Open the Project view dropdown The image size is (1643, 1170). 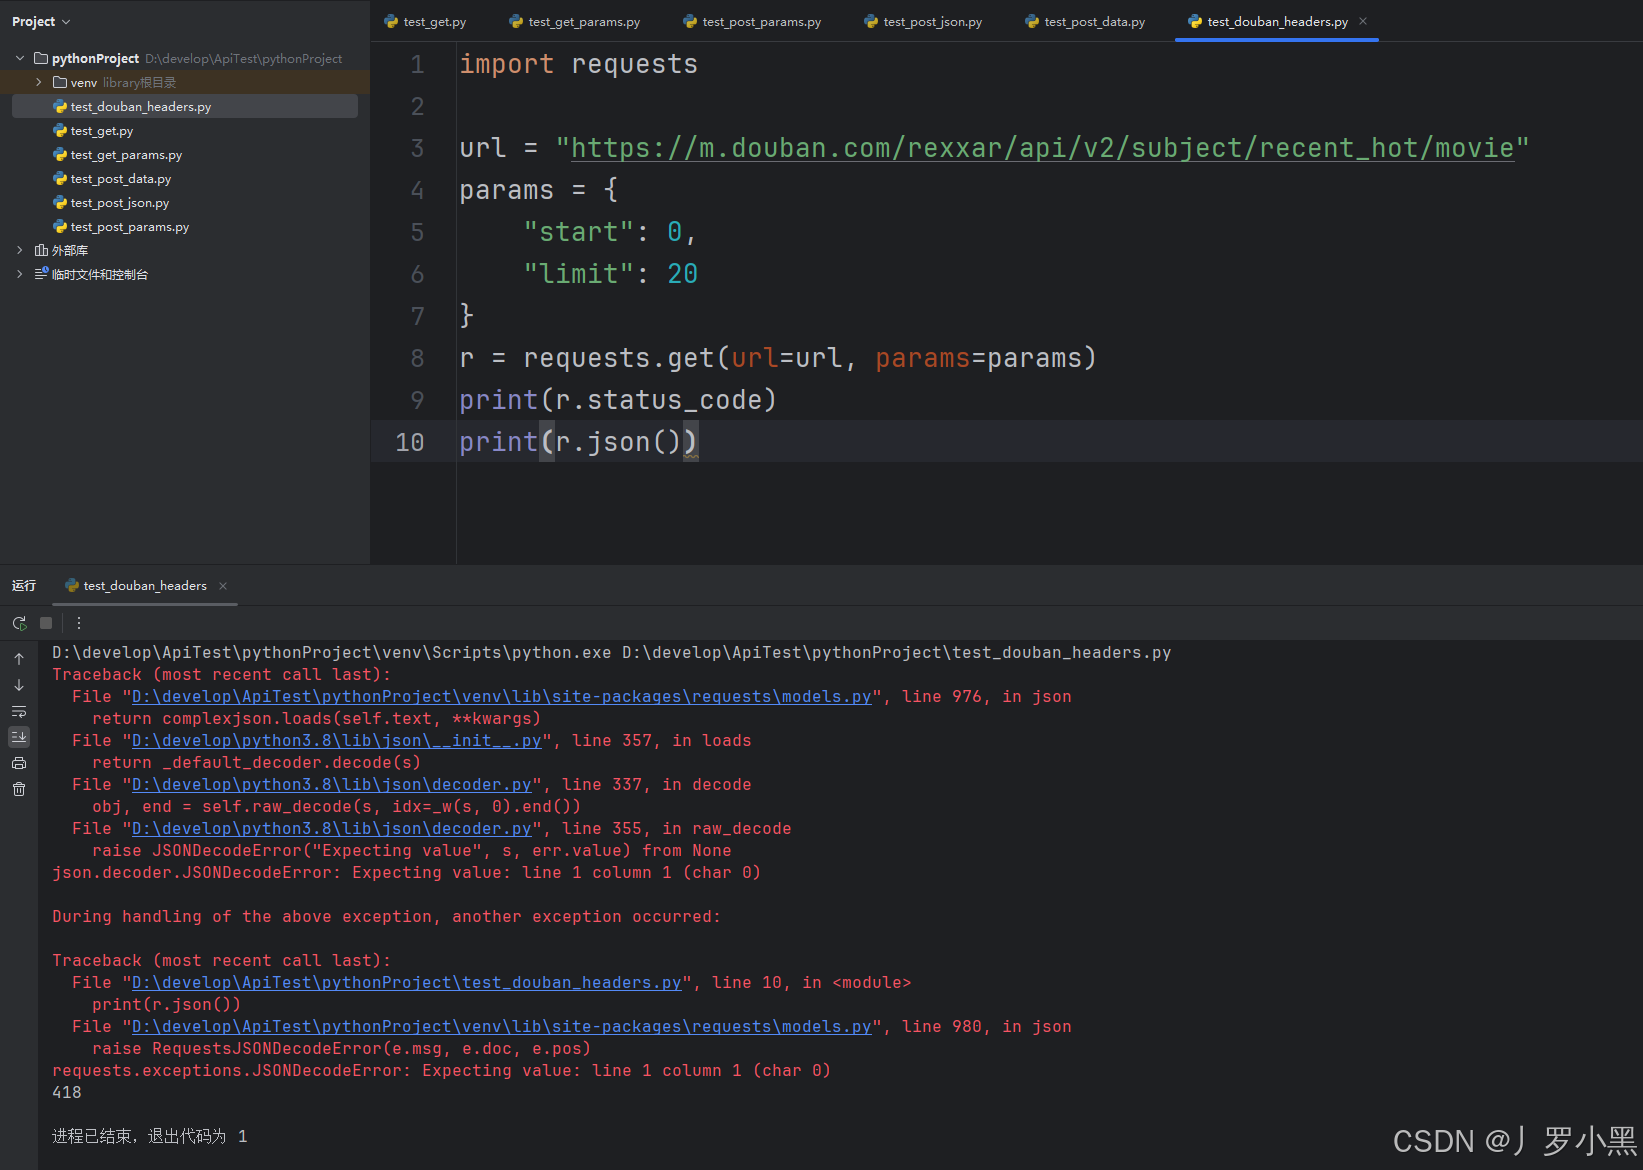tap(41, 21)
